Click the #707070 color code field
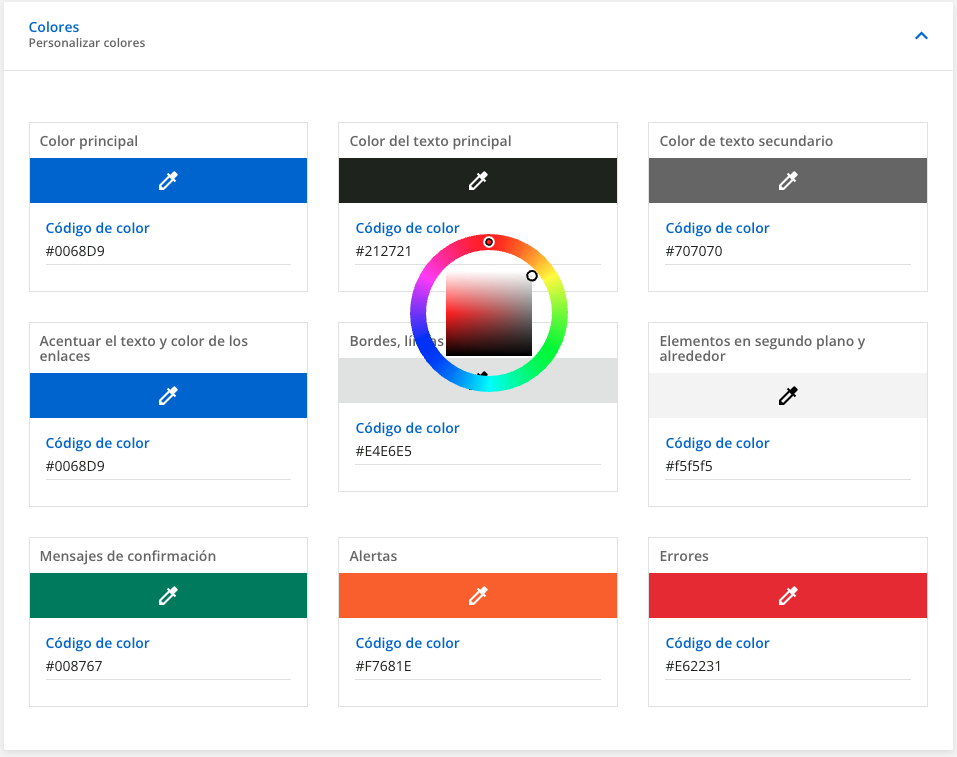957x757 pixels. click(x=788, y=252)
